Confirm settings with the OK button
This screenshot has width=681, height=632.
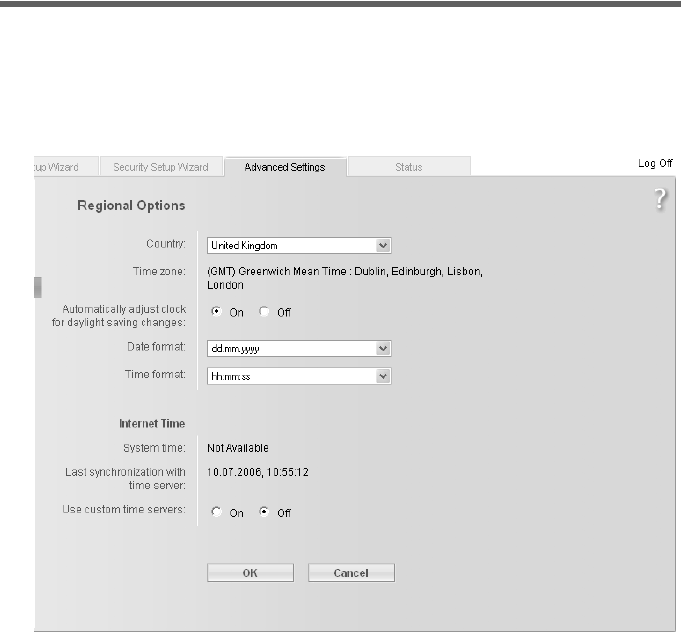pos(250,573)
